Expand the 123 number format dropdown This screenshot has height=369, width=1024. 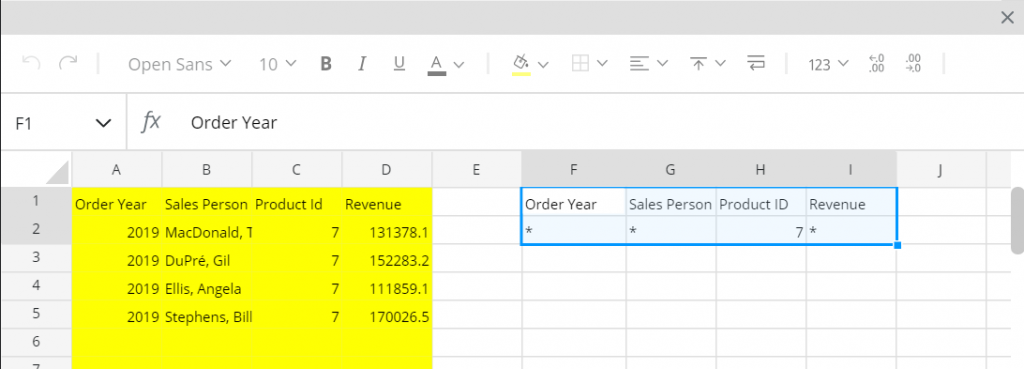[828, 64]
